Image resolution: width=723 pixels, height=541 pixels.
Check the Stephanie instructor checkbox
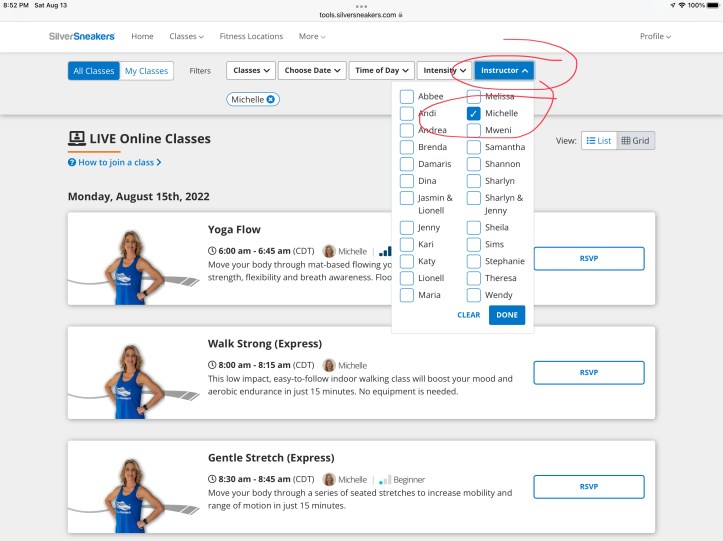click(474, 261)
